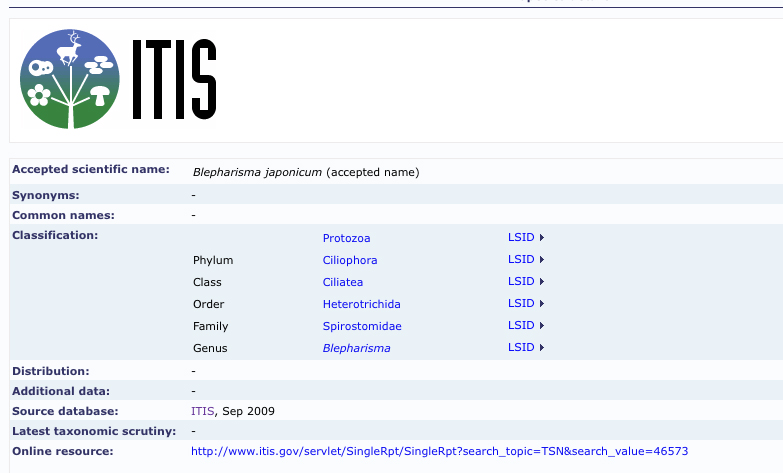Open the Ciliatea class link
The image size is (783, 473).
(x=343, y=282)
